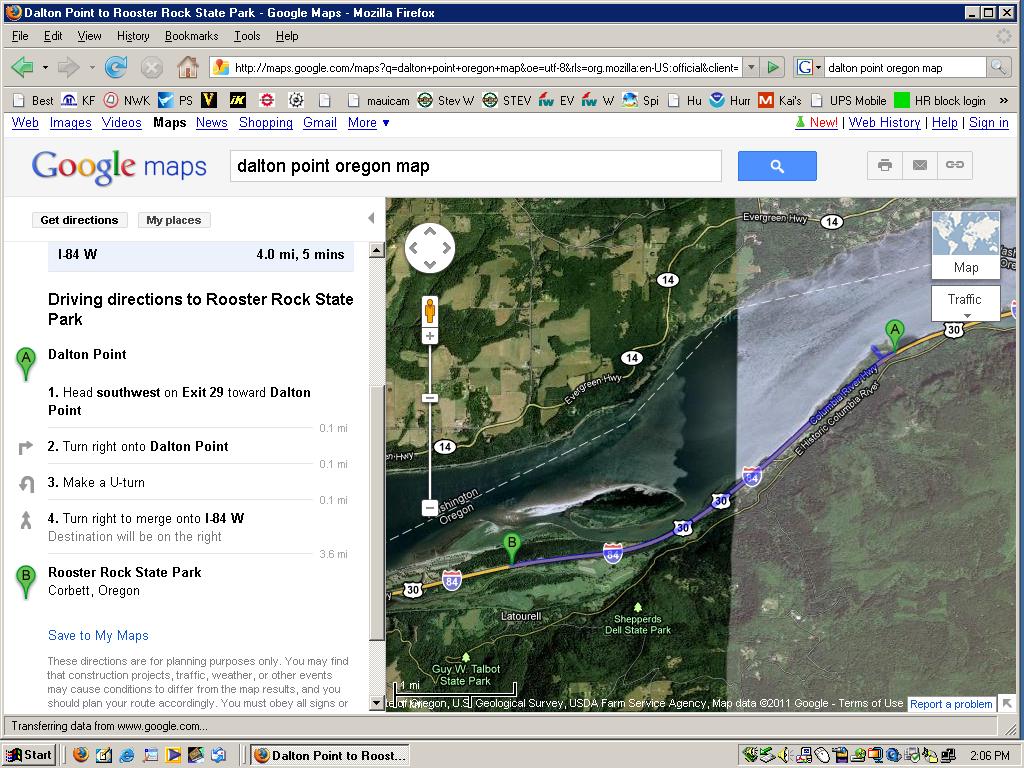Click into the Google Maps search field

pyautogui.click(x=475, y=166)
